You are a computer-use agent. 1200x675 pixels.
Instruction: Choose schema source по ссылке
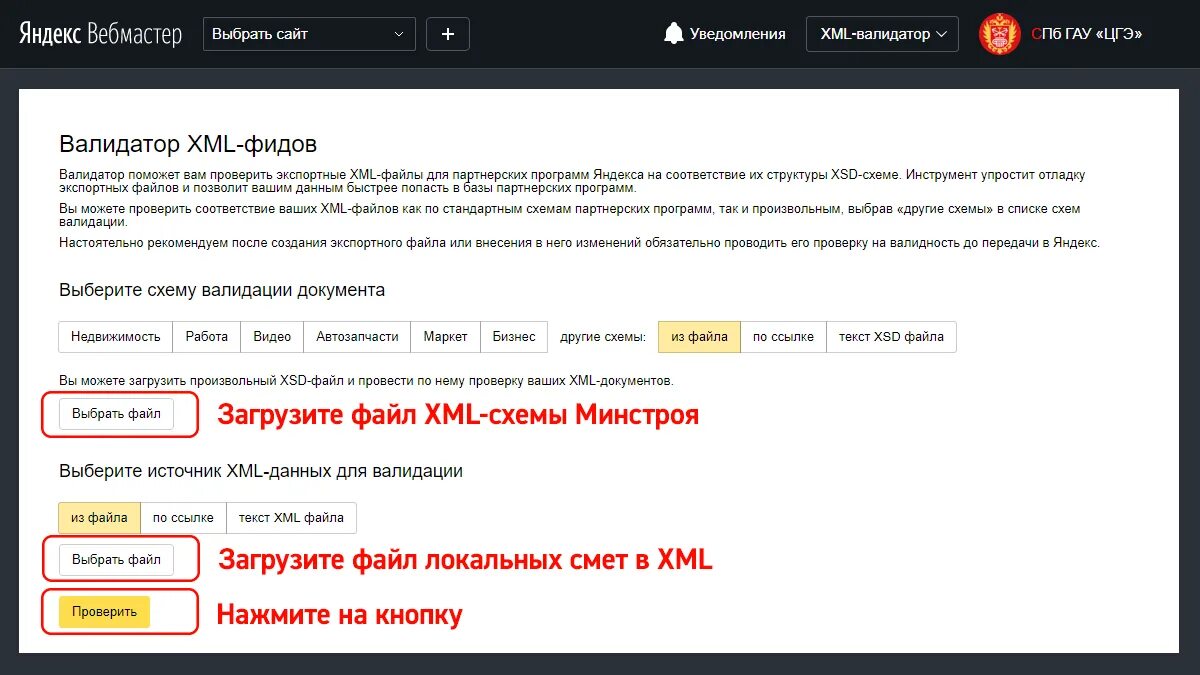pos(783,337)
